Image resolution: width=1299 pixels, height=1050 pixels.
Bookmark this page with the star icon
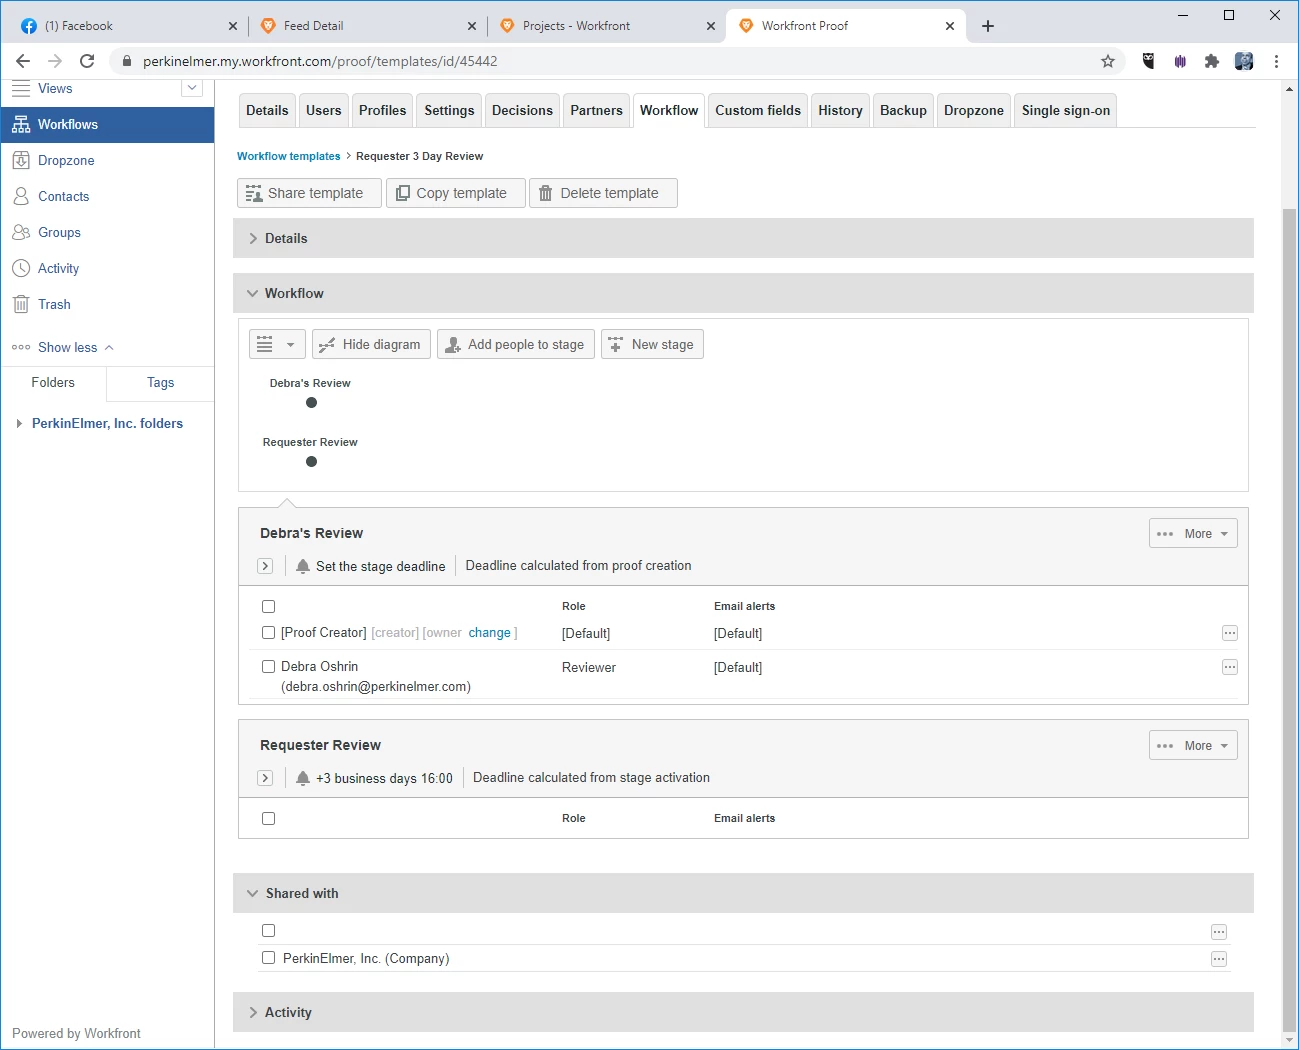point(1108,61)
